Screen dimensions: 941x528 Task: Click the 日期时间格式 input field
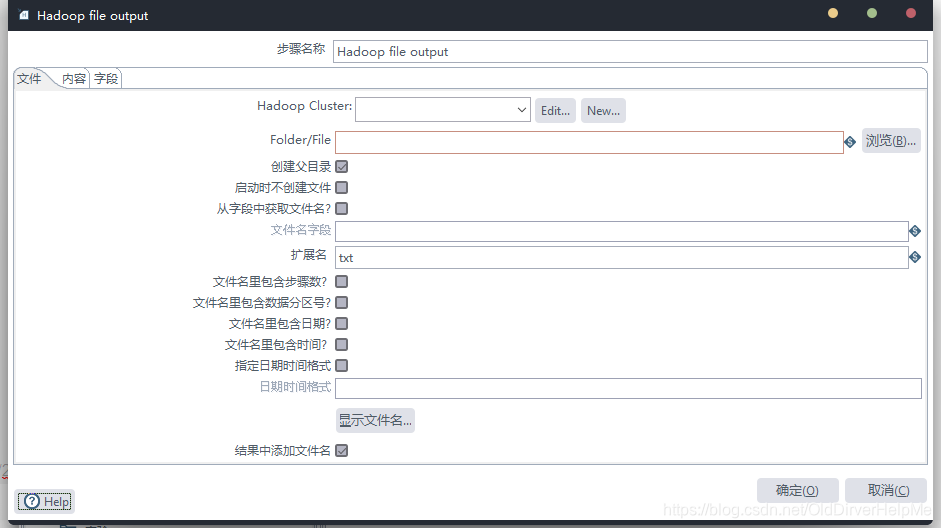tap(628, 388)
